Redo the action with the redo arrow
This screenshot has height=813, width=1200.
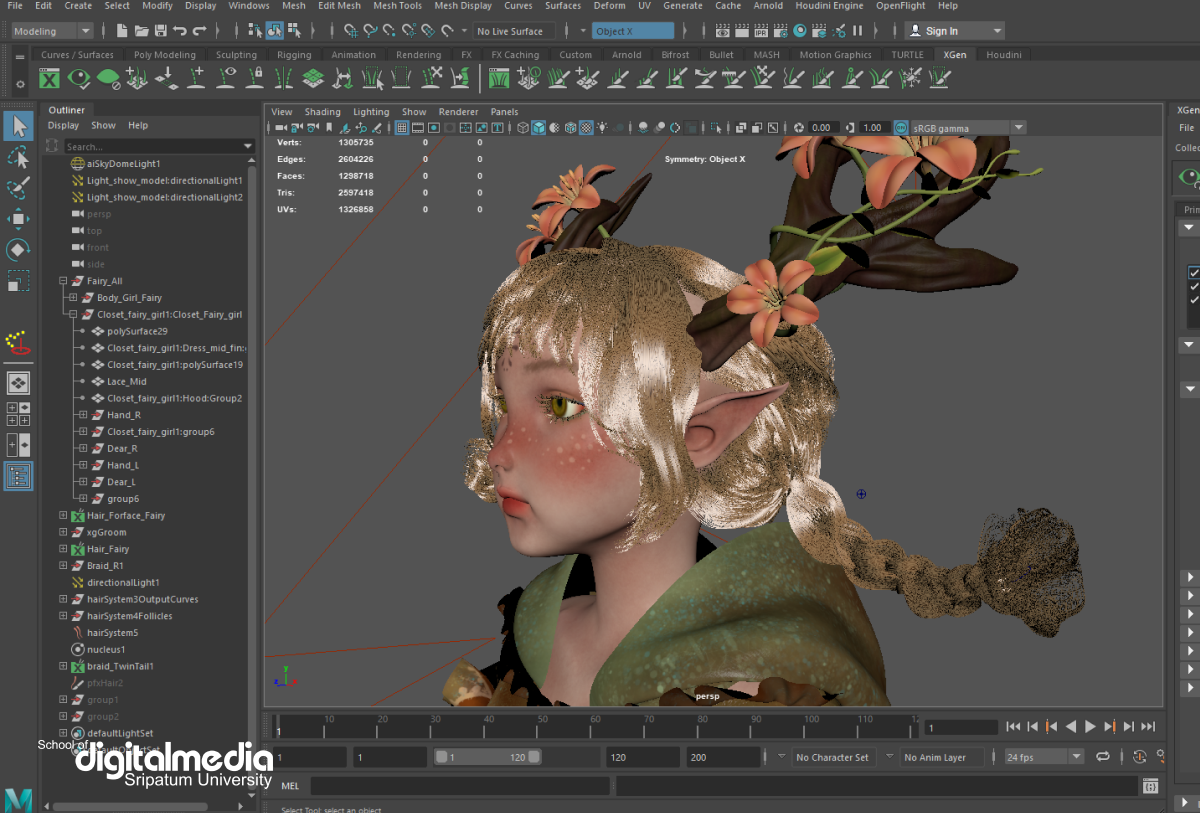(200, 31)
